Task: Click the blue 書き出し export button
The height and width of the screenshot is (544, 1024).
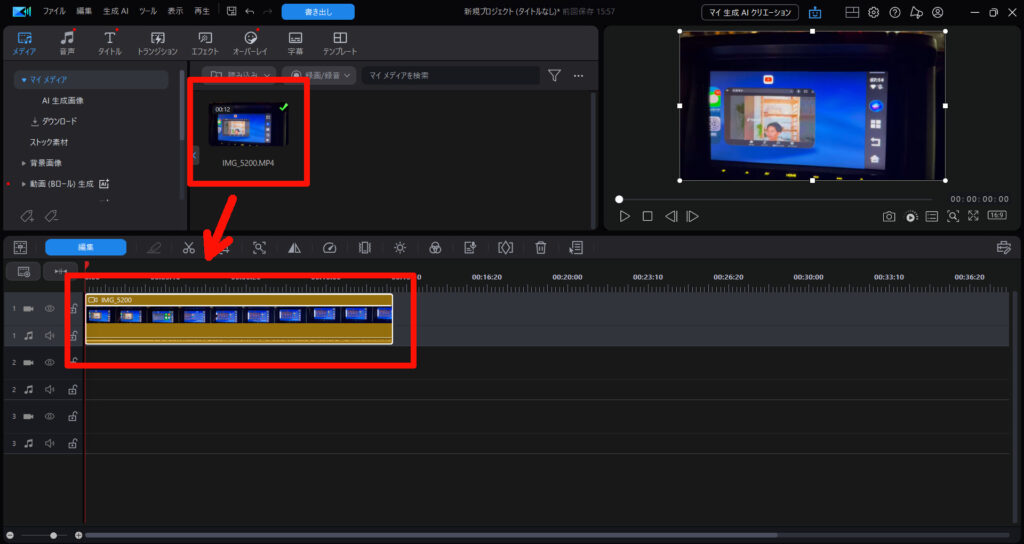Action: pyautogui.click(x=317, y=12)
